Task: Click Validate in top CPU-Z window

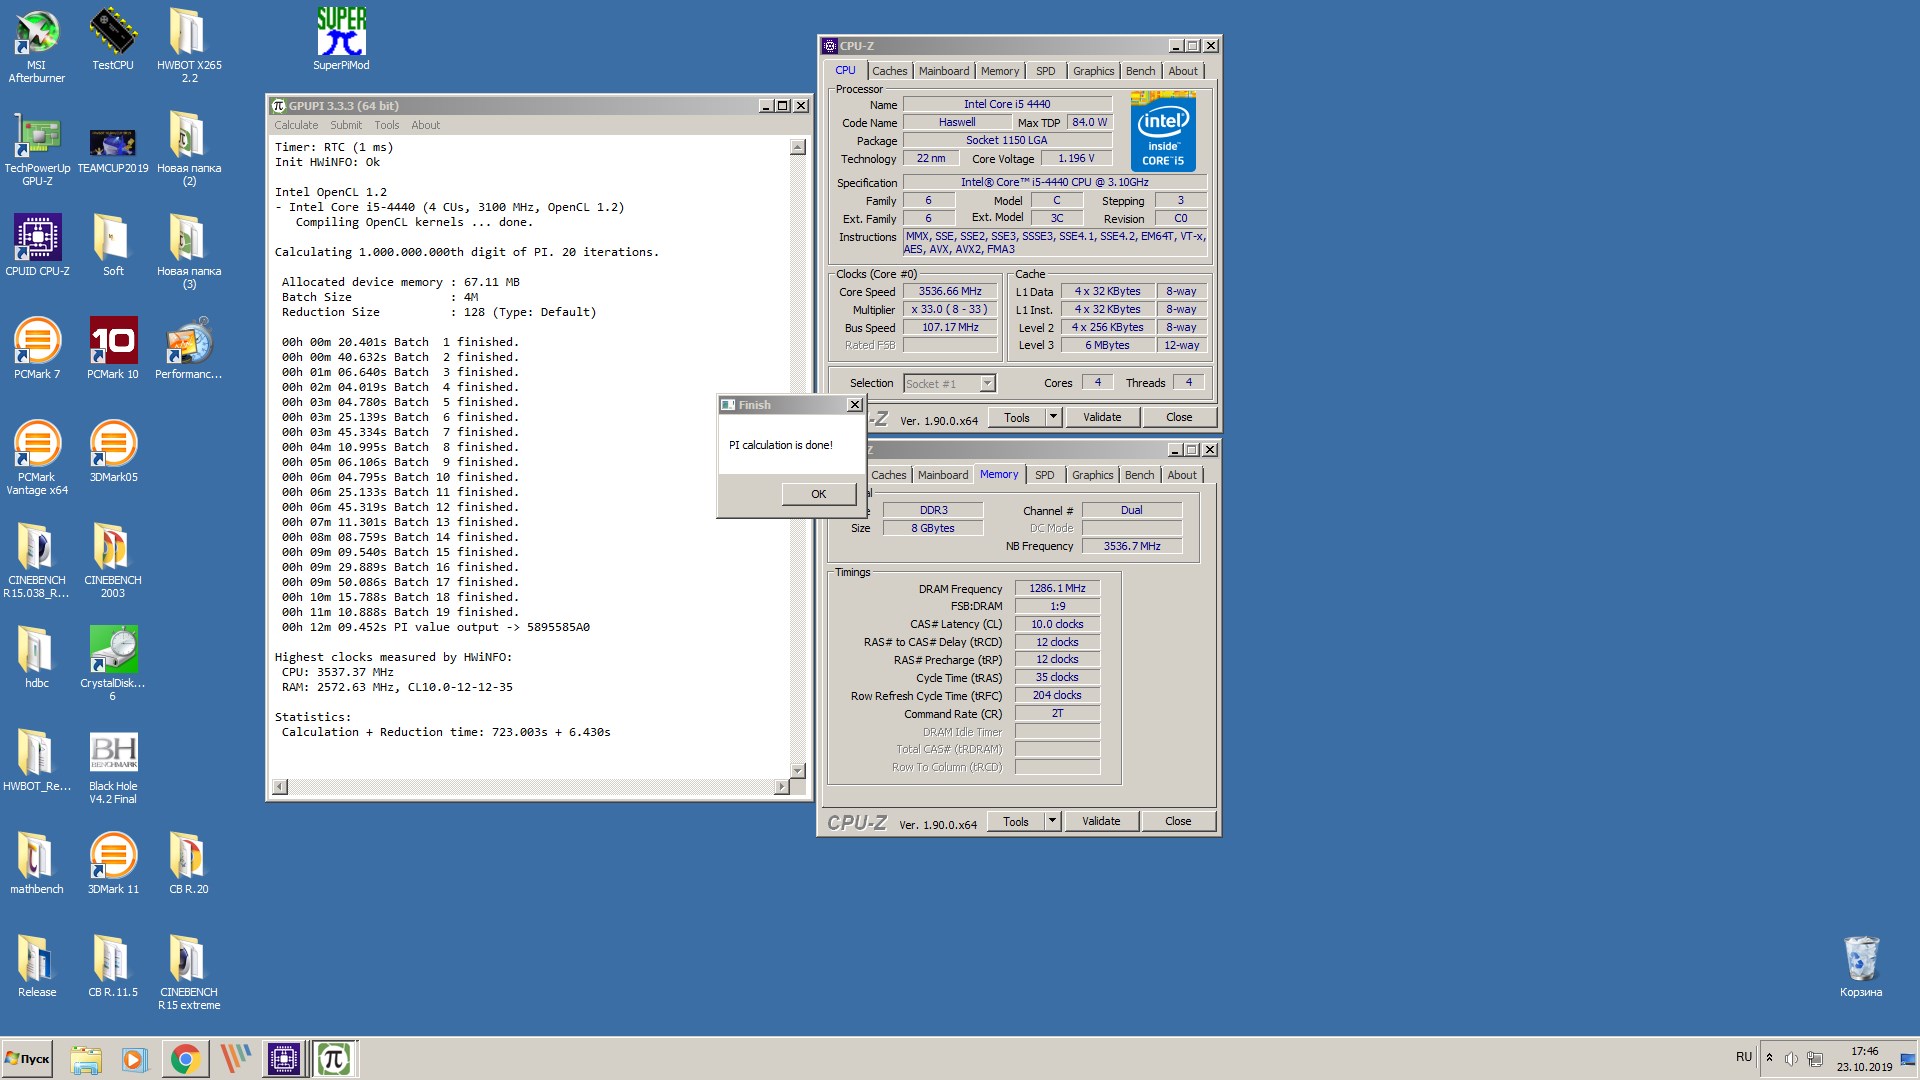Action: click(x=1102, y=417)
